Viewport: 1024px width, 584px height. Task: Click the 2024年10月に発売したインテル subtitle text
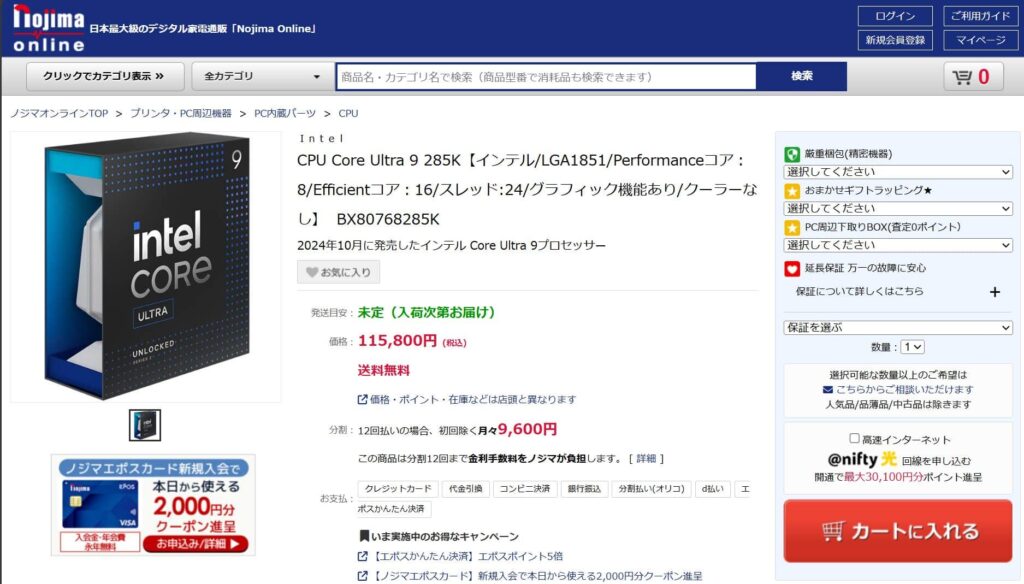(x=451, y=246)
